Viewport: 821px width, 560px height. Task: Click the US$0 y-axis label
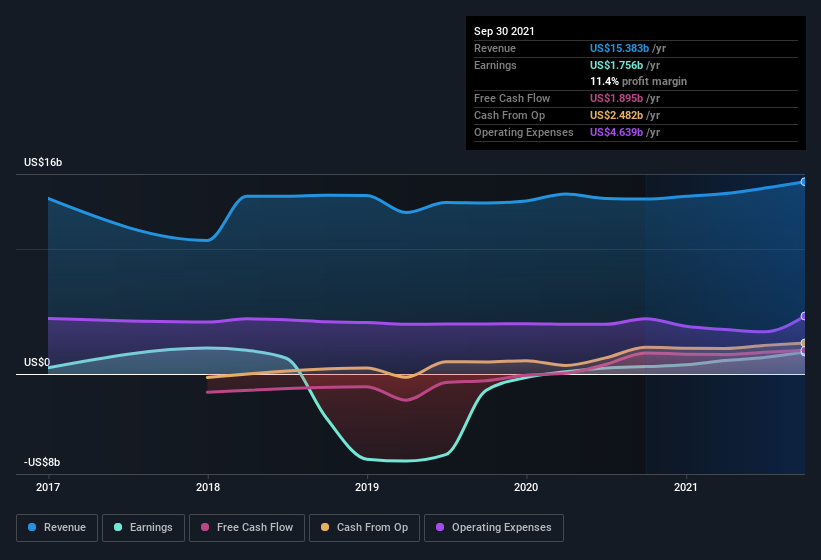(37, 362)
